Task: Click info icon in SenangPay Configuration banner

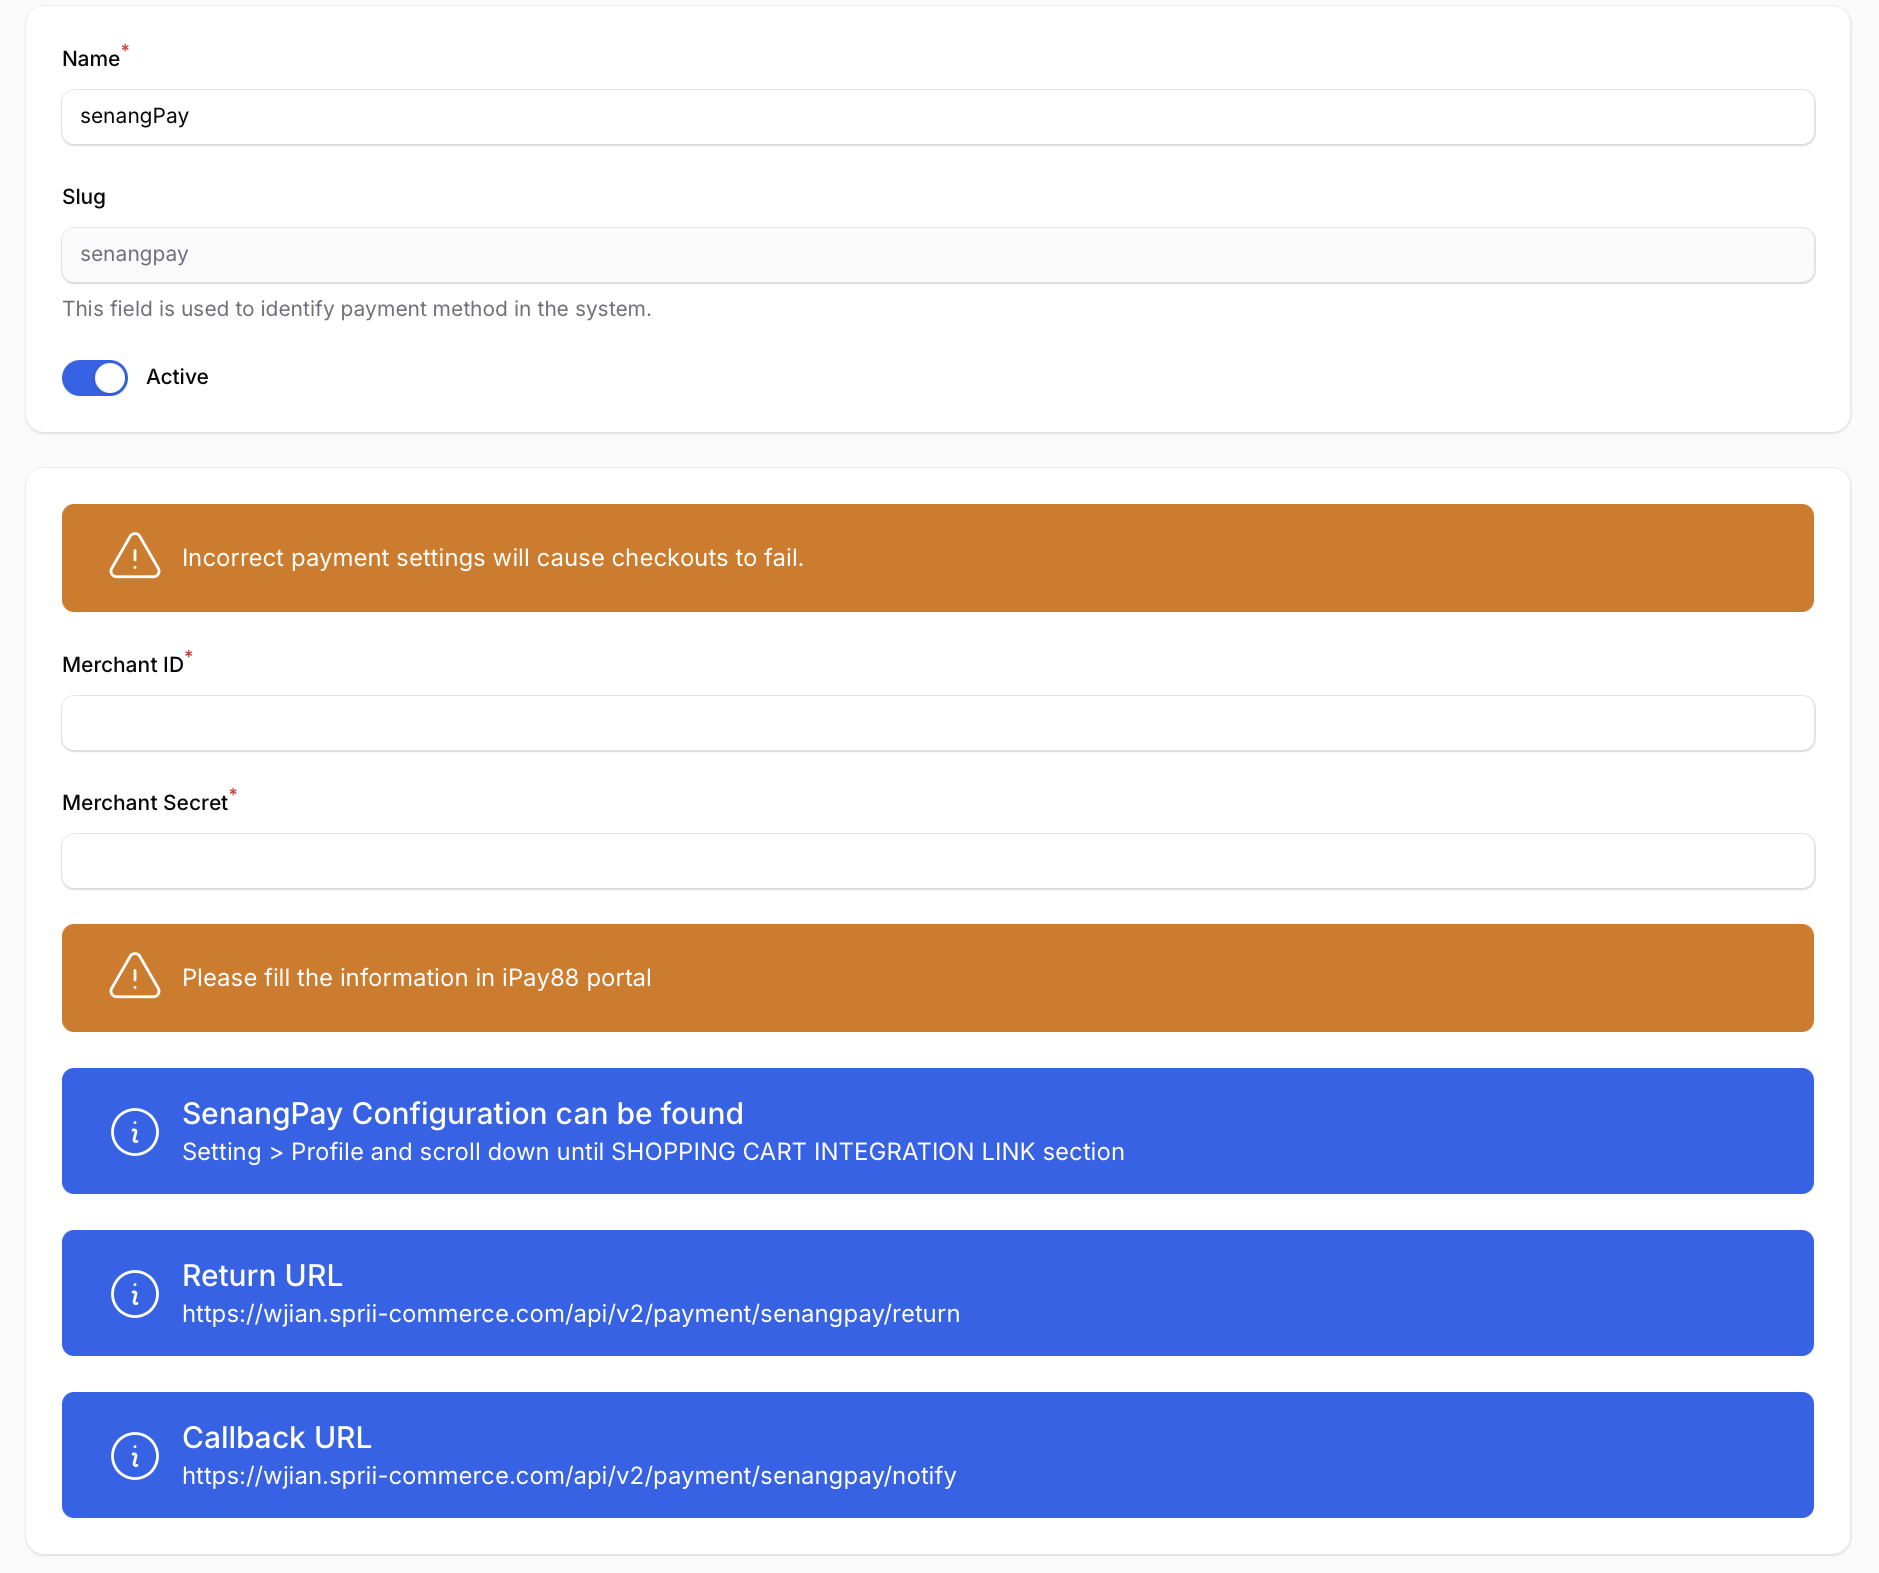Action: pyautogui.click(x=135, y=1132)
